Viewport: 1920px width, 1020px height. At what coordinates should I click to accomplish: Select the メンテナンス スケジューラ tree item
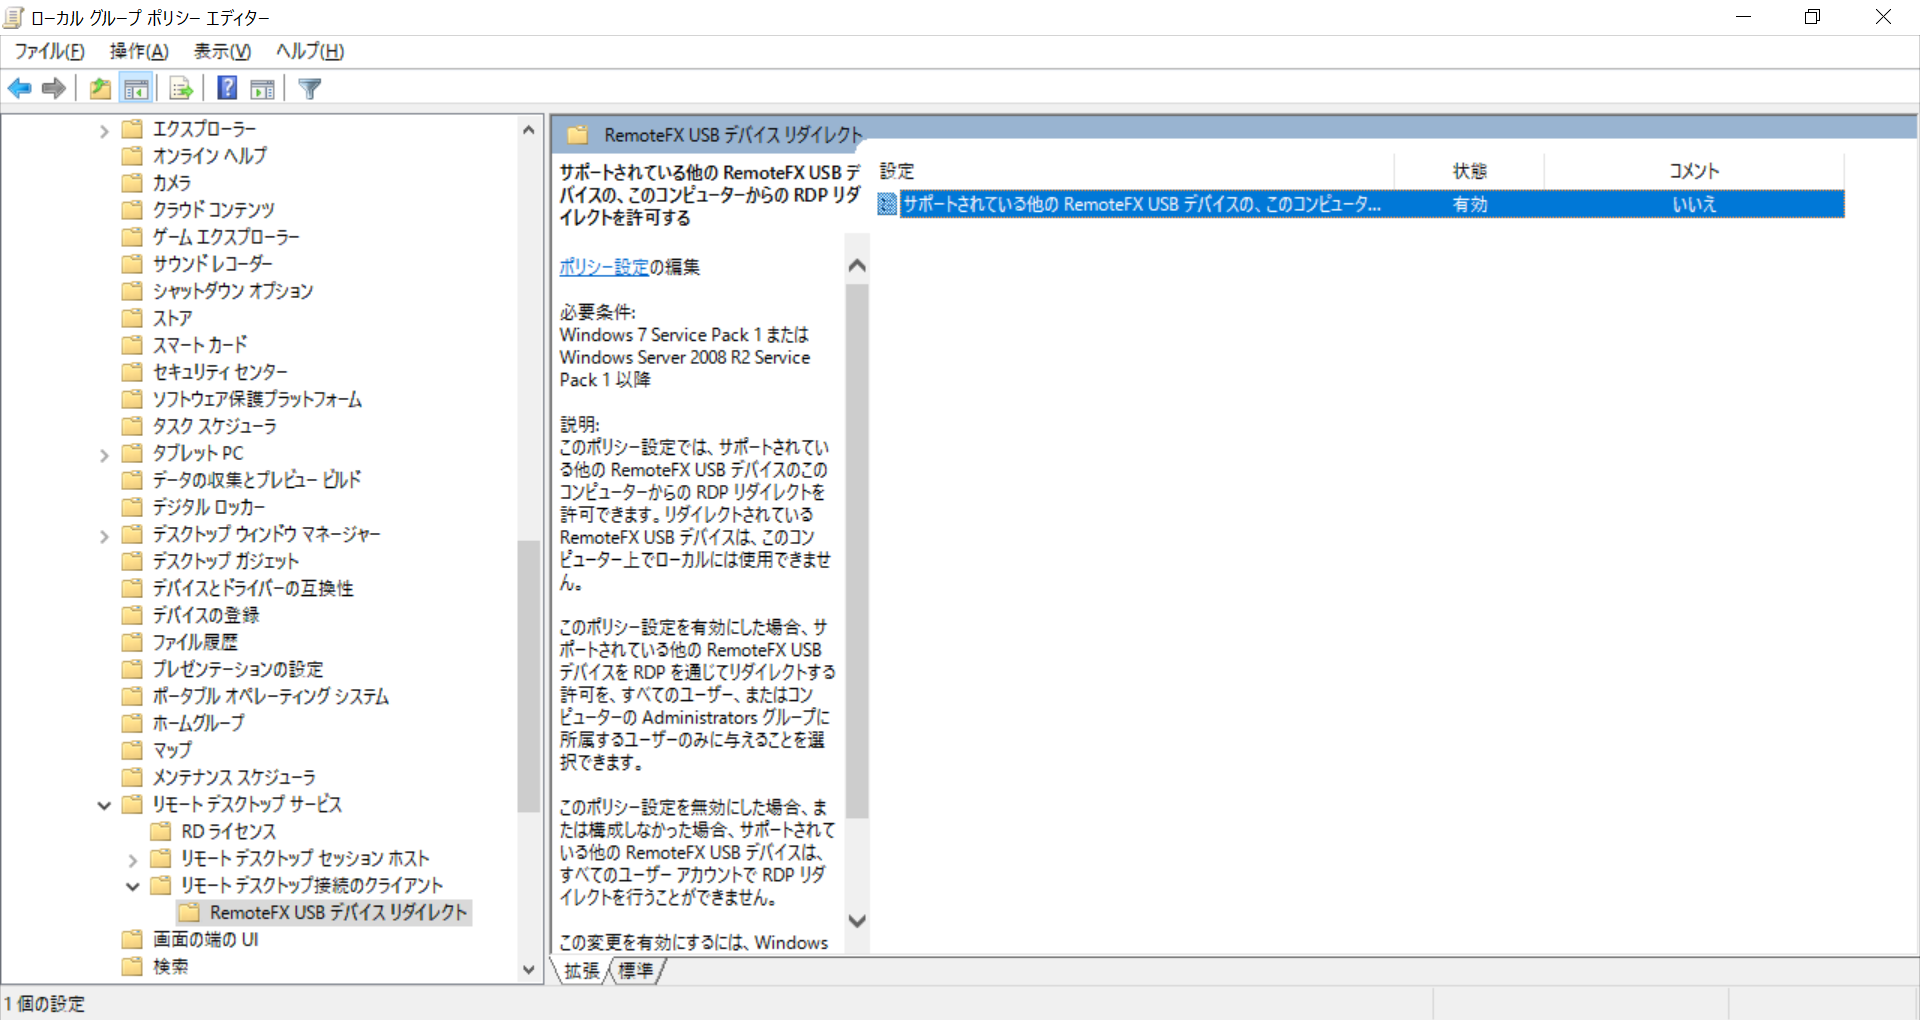(234, 777)
